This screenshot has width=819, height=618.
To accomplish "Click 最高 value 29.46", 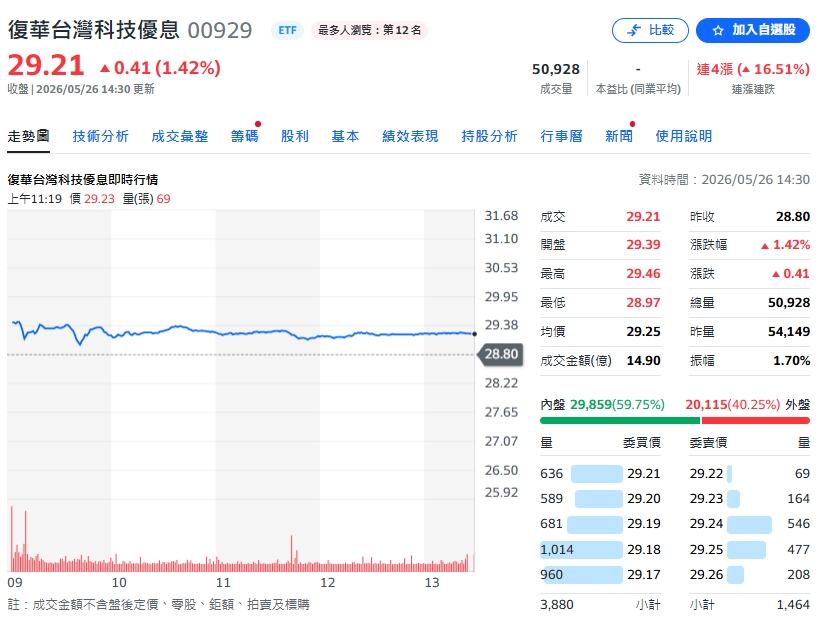I will [x=644, y=274].
